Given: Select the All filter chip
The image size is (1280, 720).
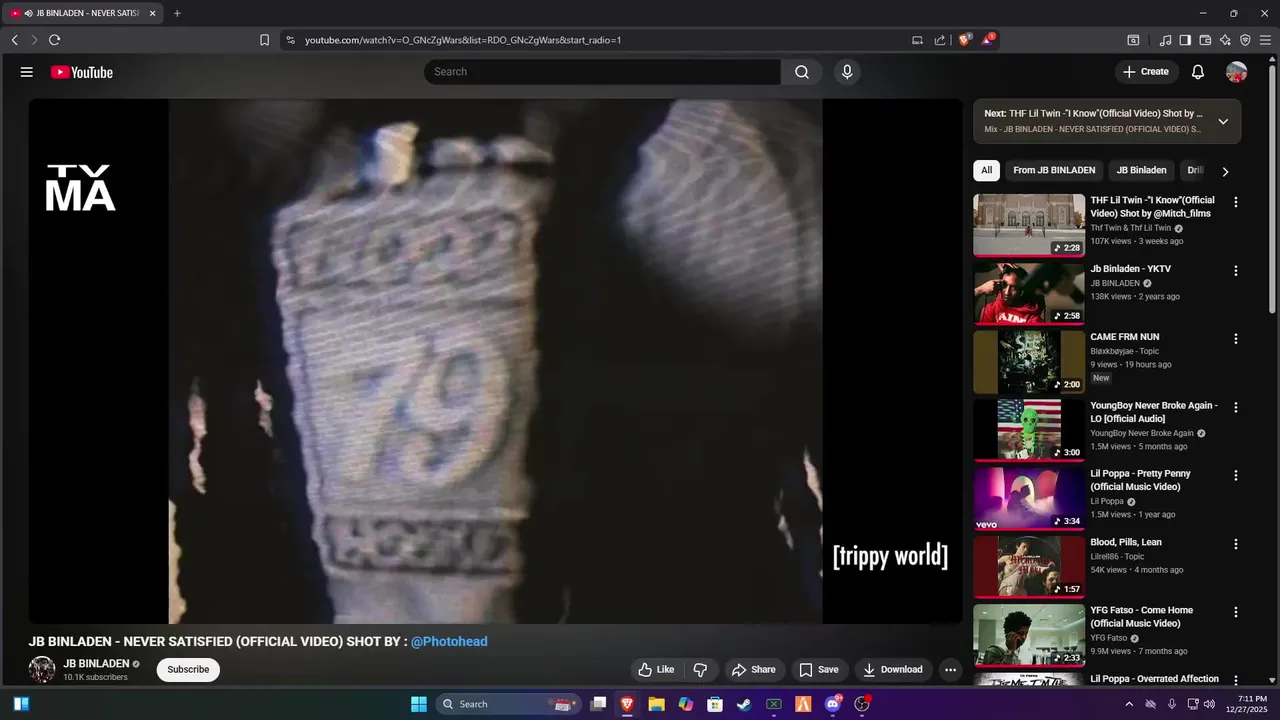Looking at the screenshot, I should (986, 170).
